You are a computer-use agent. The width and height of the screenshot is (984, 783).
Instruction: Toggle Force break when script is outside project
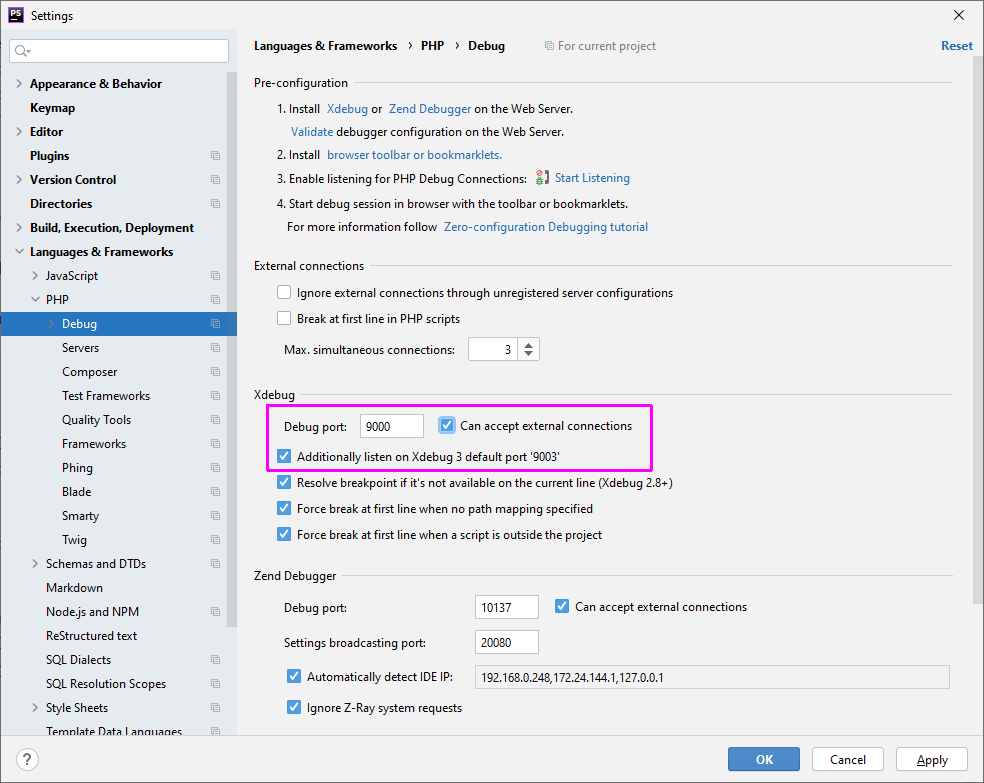tap(284, 534)
